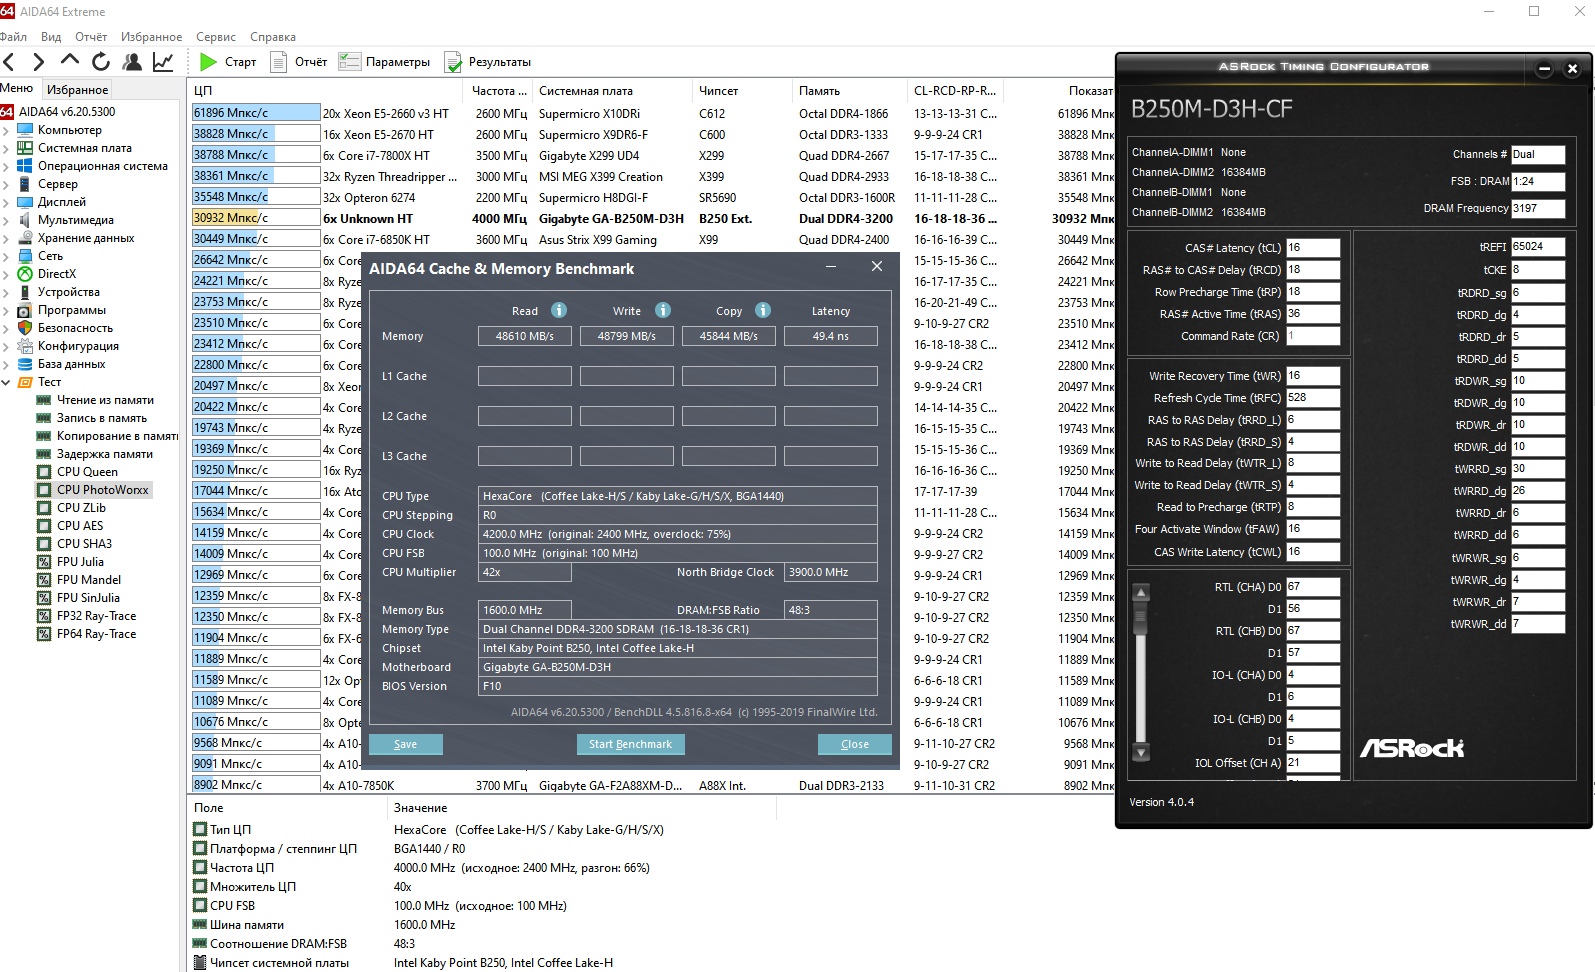Click the Конфигурация icon in the tree

25,346
